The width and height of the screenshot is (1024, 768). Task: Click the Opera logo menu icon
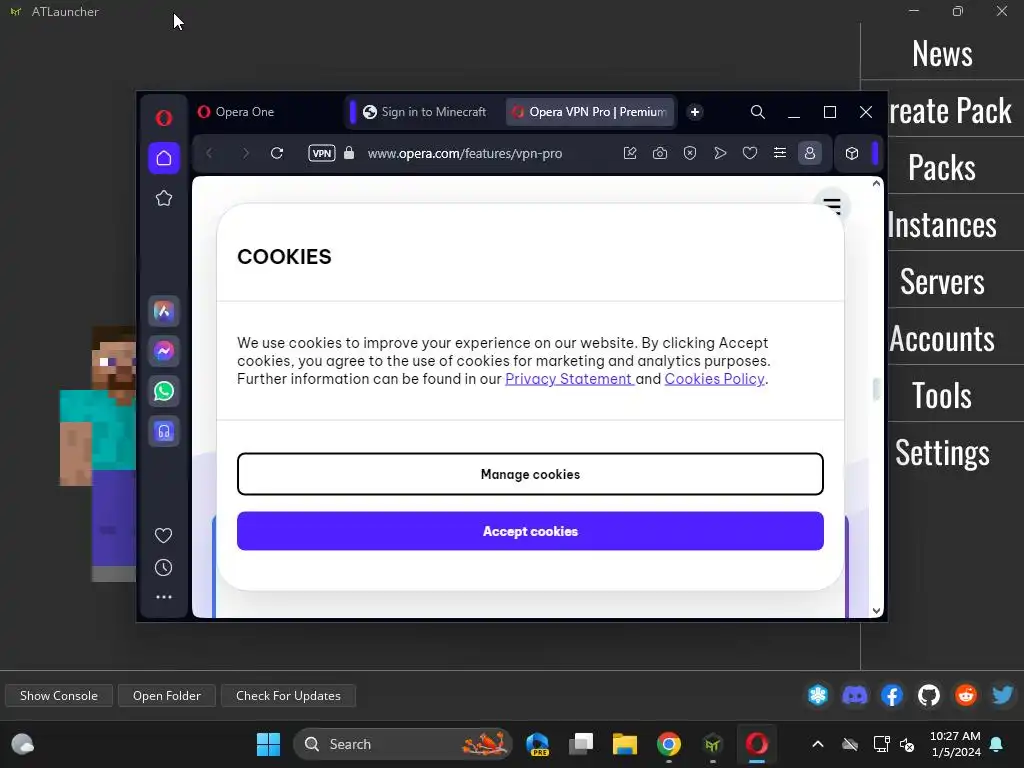(x=164, y=118)
